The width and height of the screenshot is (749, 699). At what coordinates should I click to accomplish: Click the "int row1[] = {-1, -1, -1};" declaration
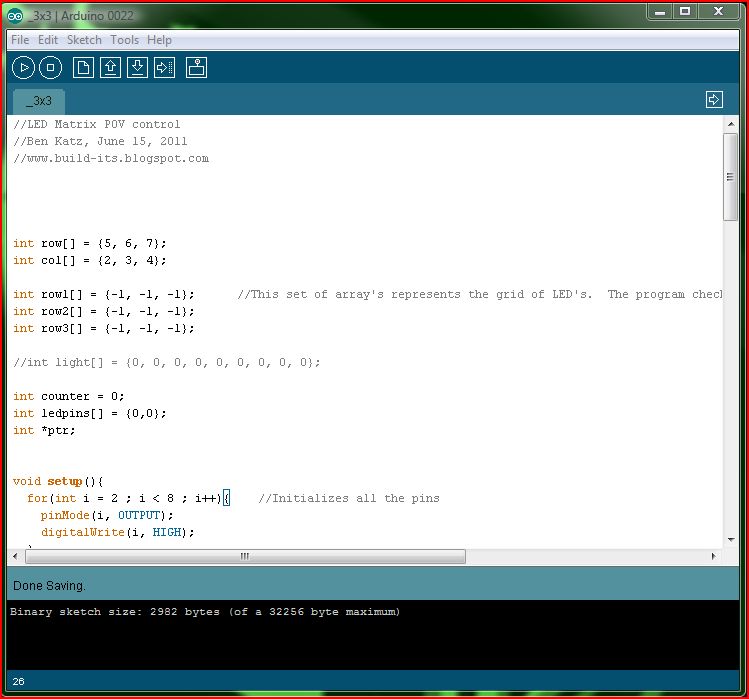104,294
